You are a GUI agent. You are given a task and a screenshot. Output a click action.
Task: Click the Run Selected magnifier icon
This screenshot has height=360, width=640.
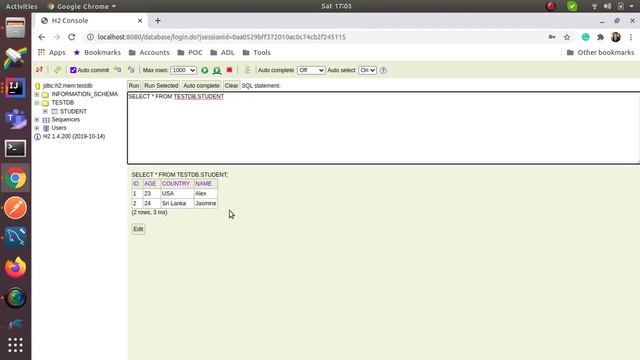click(x=217, y=70)
